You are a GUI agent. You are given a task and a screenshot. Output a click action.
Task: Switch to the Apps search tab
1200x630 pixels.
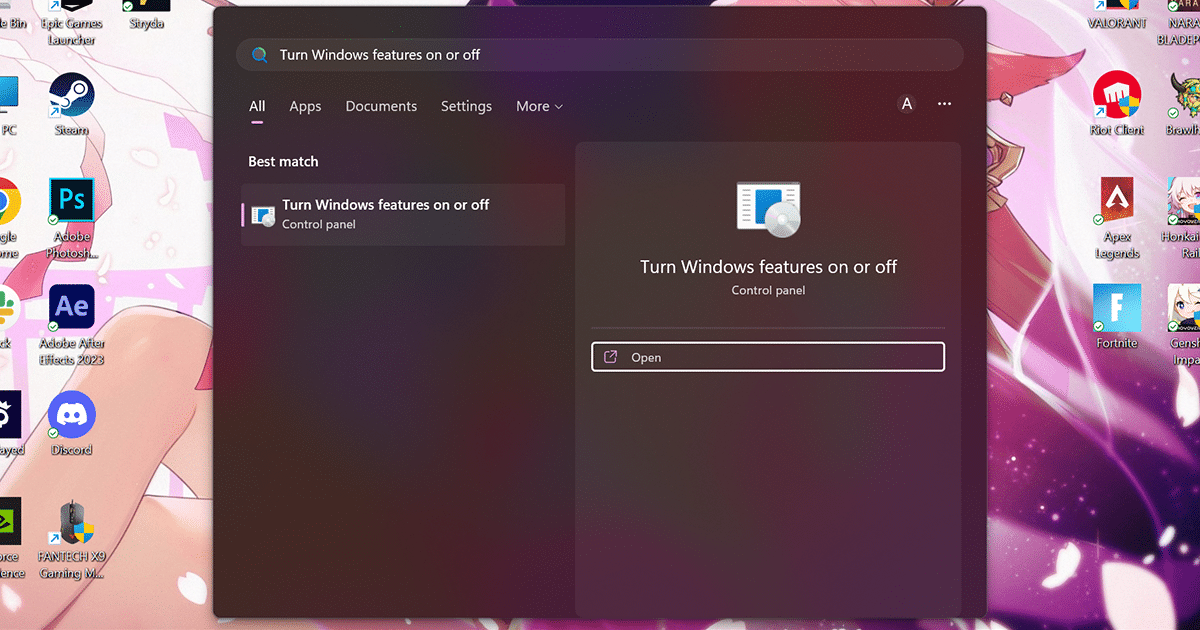(x=305, y=106)
